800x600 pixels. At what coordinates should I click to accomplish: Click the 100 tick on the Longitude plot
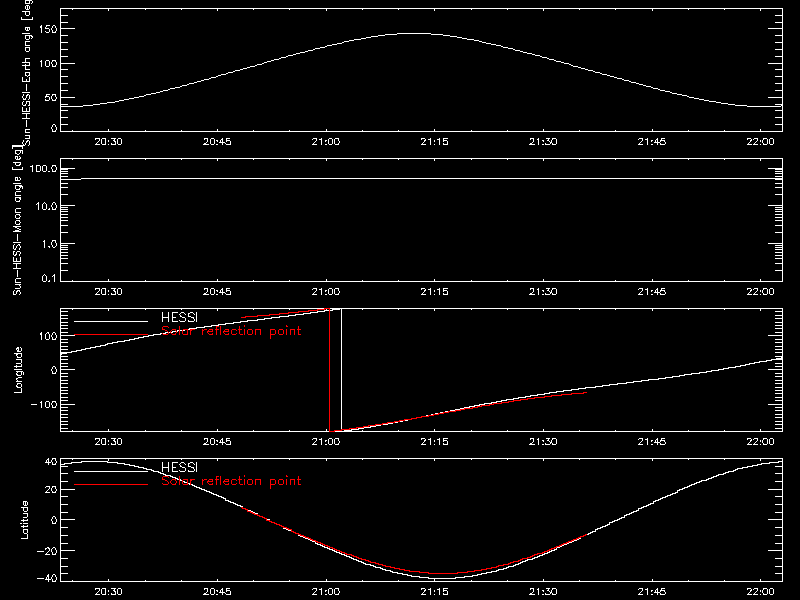(48, 336)
